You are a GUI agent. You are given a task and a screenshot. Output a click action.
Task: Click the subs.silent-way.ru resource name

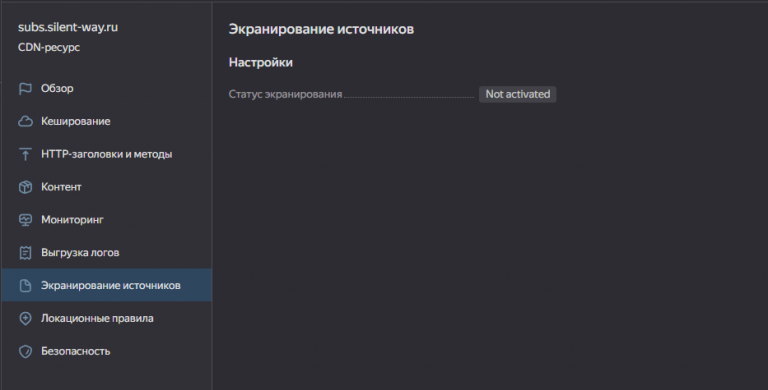point(68,27)
